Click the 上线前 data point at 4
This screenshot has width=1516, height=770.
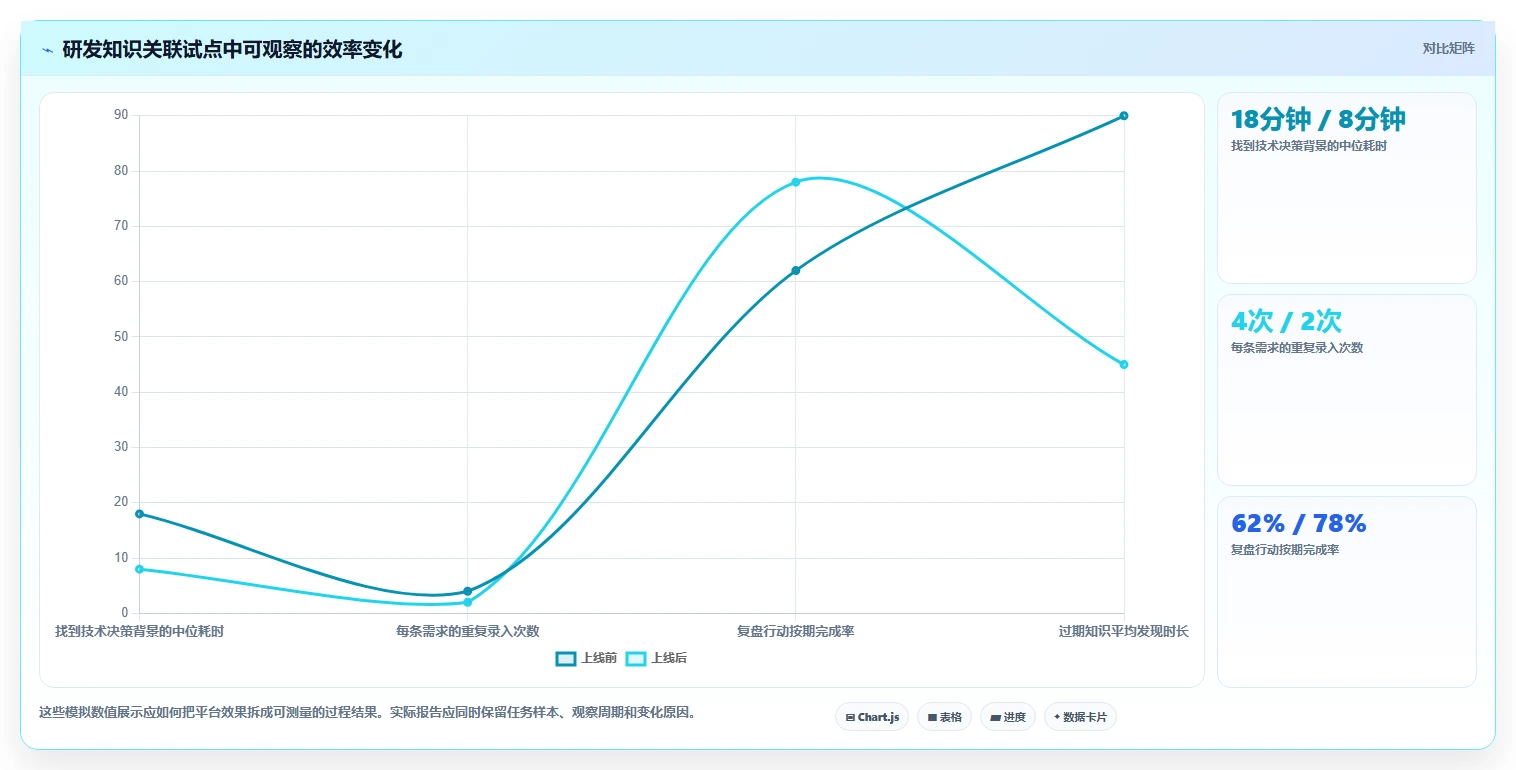point(467,591)
